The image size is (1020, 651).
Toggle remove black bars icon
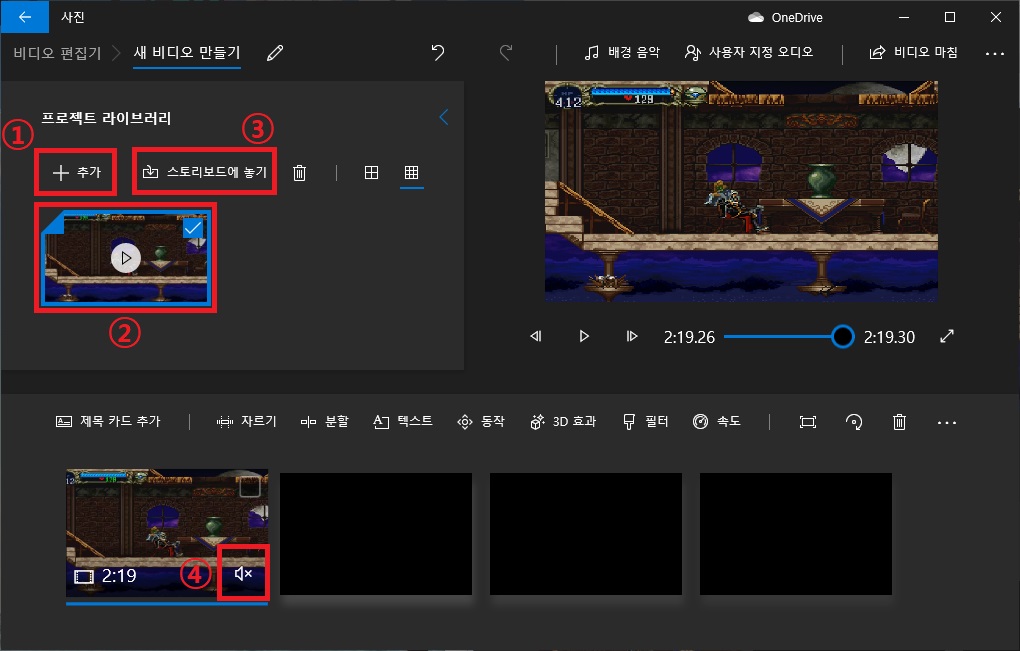coord(807,422)
